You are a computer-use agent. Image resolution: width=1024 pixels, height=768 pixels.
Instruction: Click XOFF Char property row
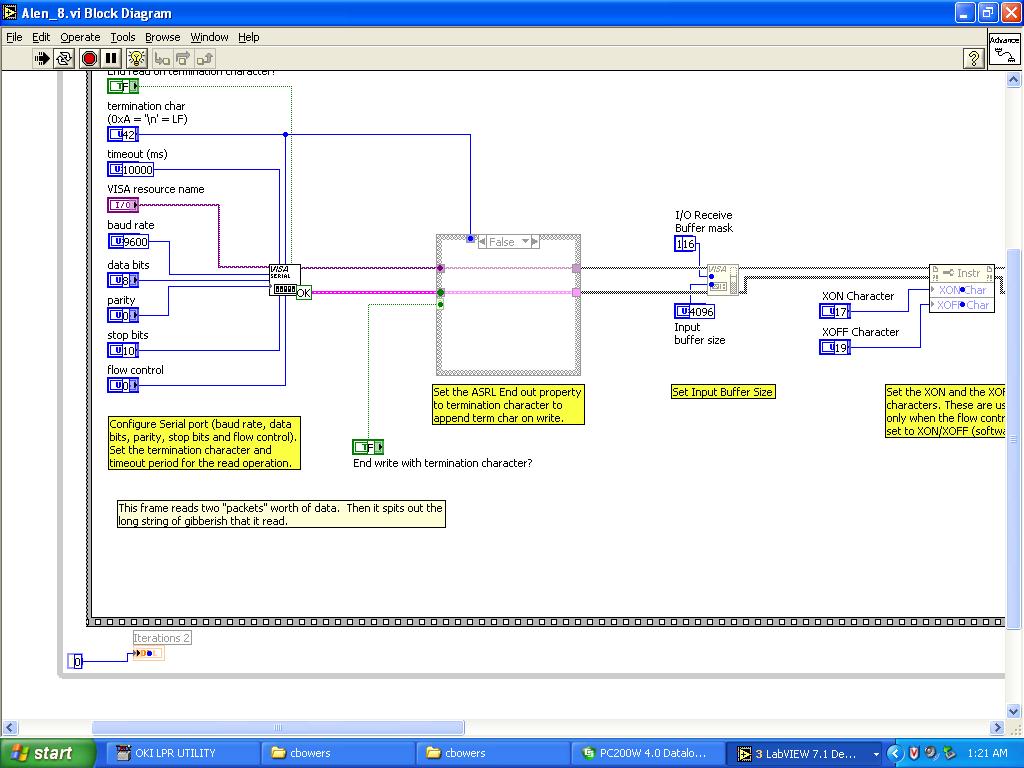click(x=961, y=305)
